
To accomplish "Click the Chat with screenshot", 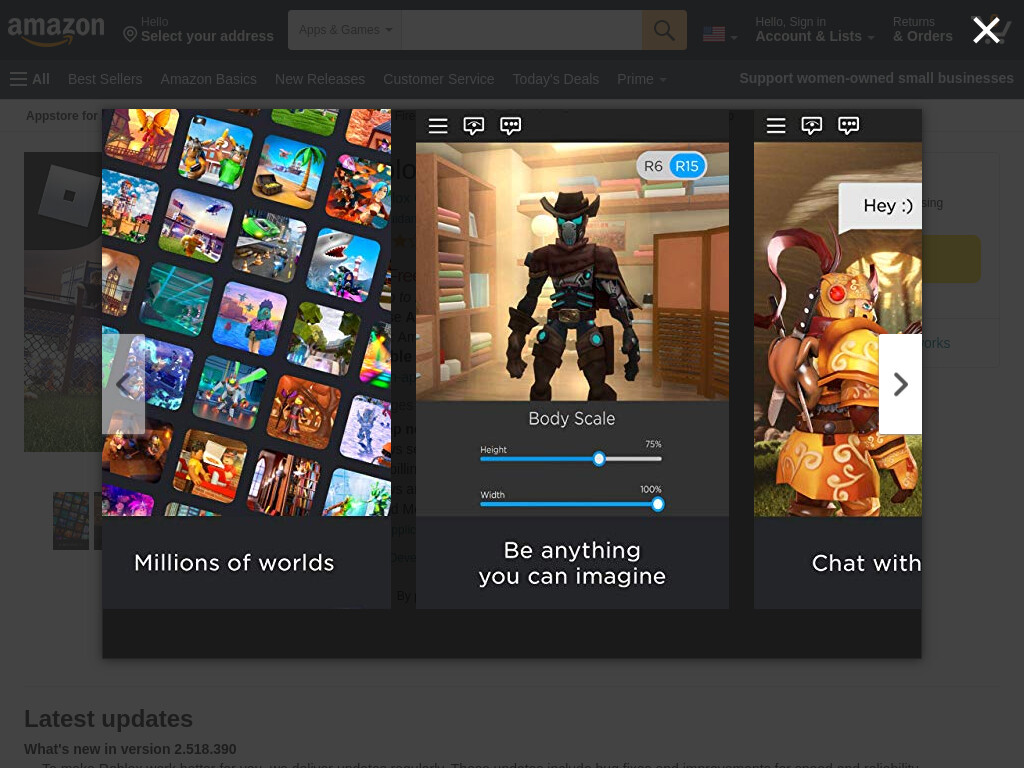I will click(x=838, y=359).
